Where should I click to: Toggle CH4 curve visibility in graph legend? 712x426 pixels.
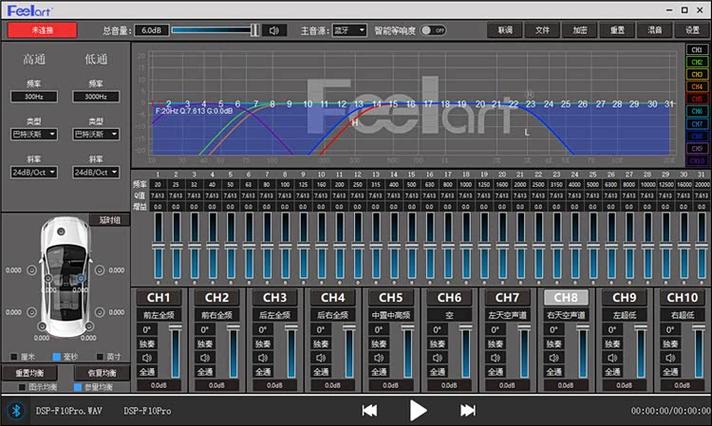click(x=697, y=86)
